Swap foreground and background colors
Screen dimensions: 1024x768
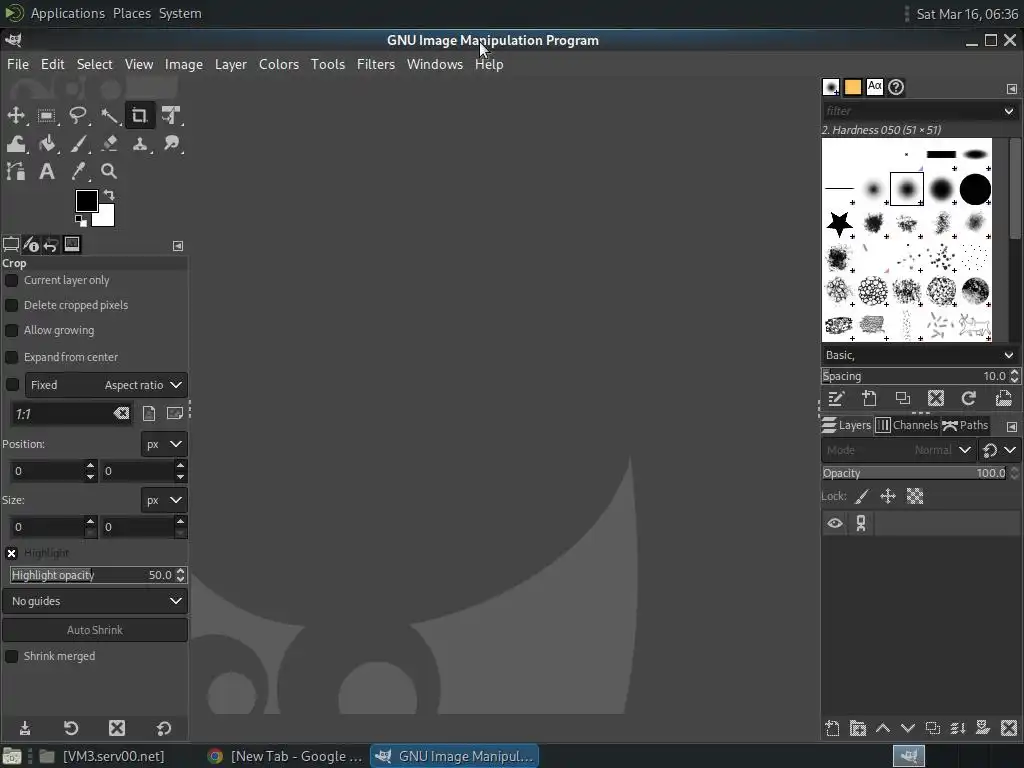pyautogui.click(x=109, y=195)
